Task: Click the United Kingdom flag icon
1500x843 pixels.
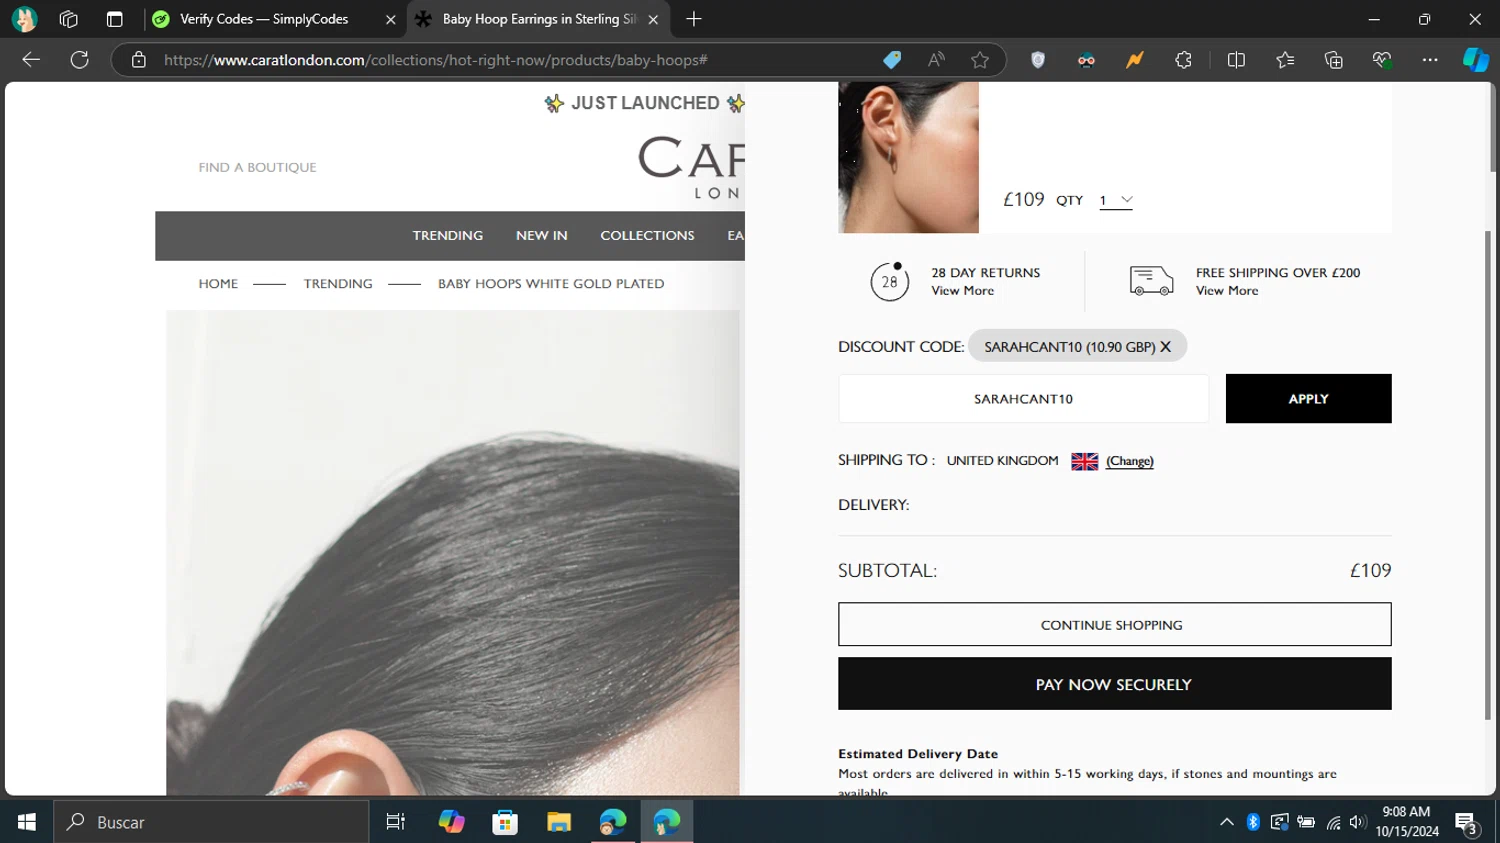Action: click(1085, 461)
